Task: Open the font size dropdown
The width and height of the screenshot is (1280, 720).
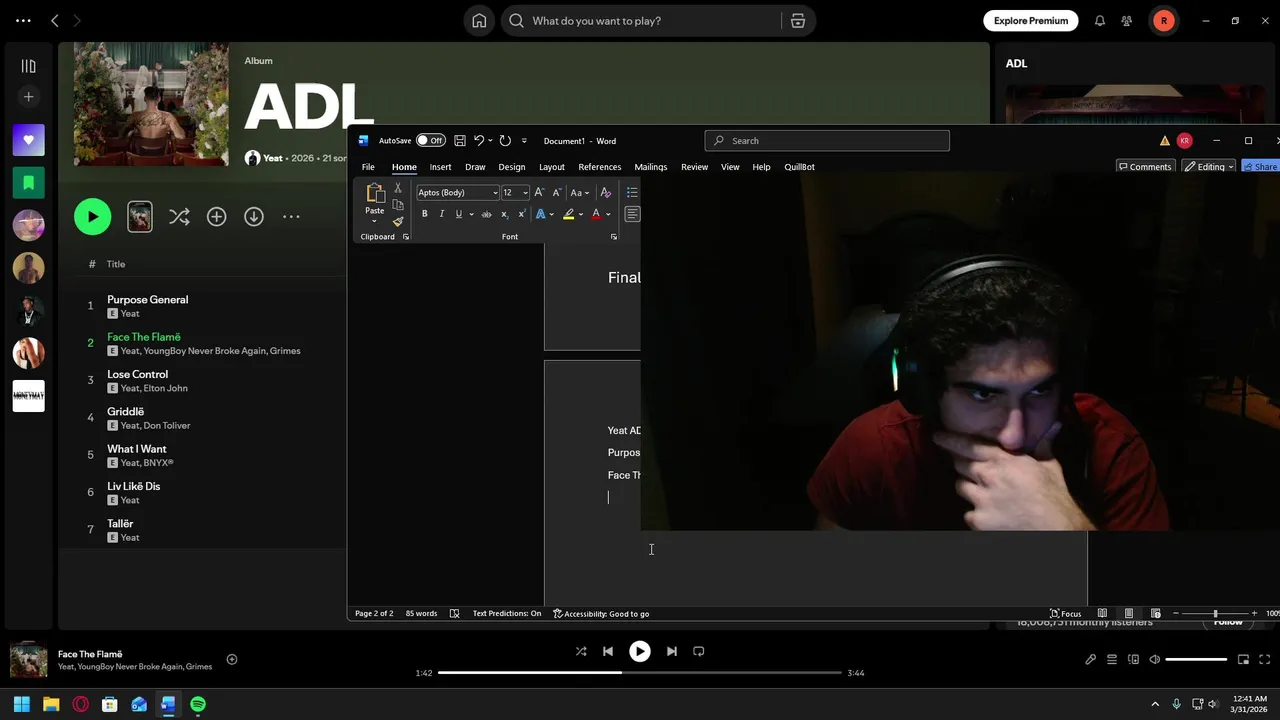Action: 525,193
